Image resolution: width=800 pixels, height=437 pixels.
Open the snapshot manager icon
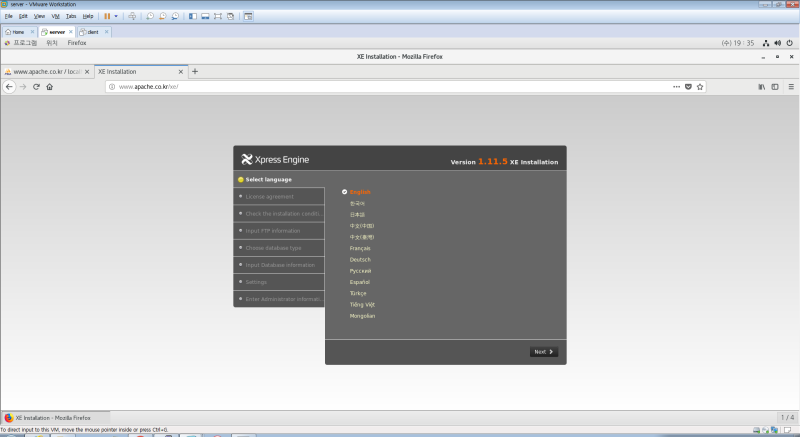(175, 16)
